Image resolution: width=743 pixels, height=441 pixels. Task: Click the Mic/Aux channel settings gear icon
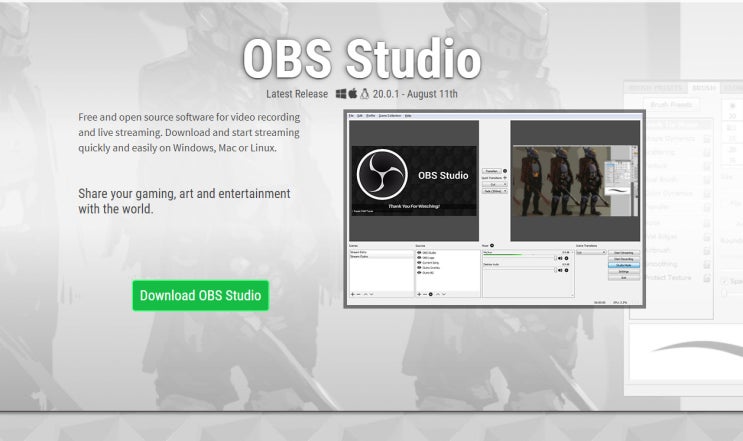click(x=566, y=258)
